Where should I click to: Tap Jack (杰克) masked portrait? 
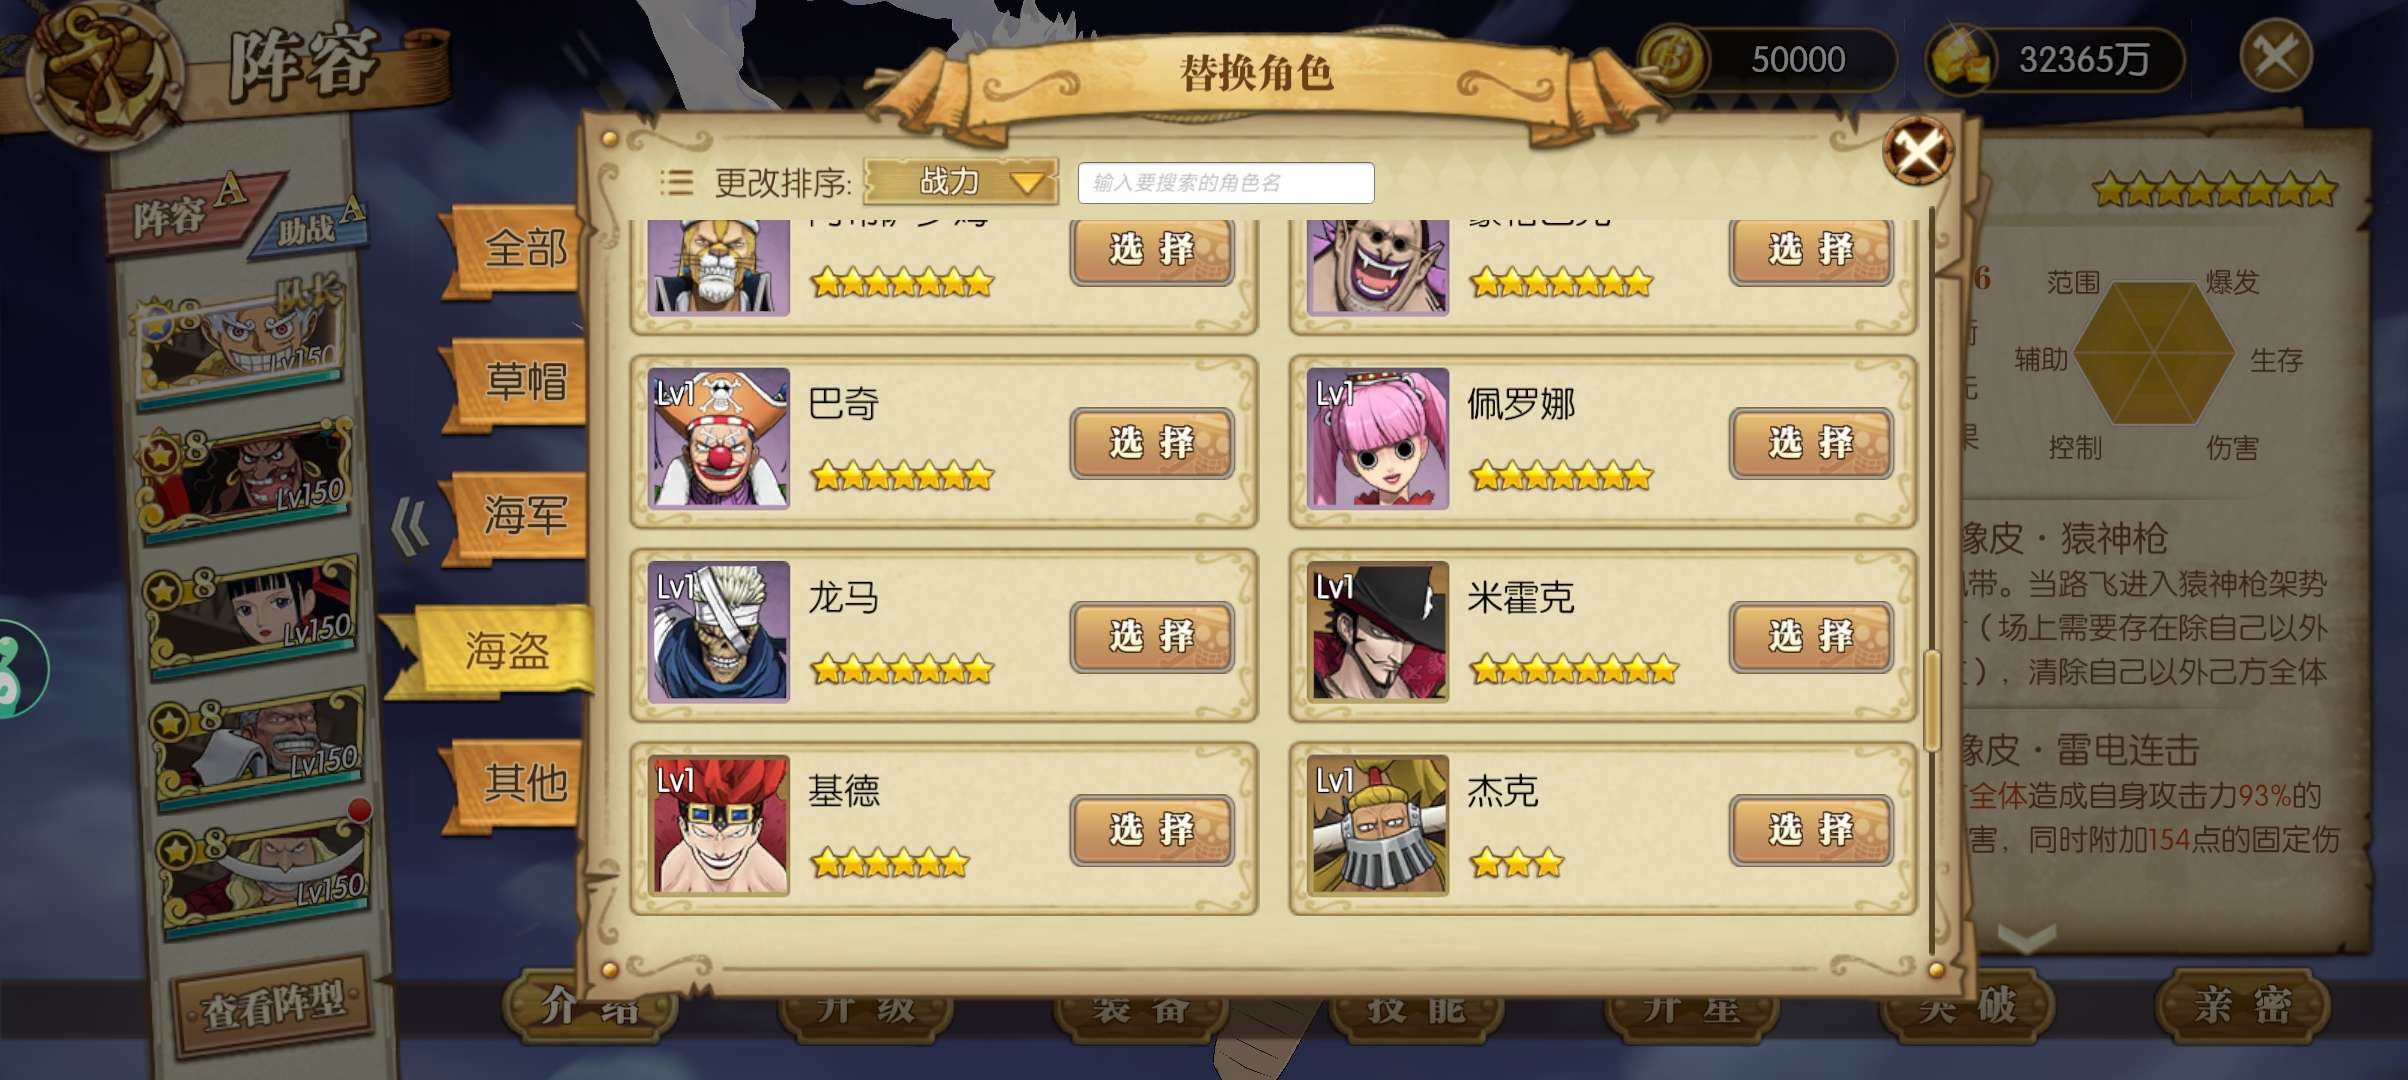[1378, 825]
